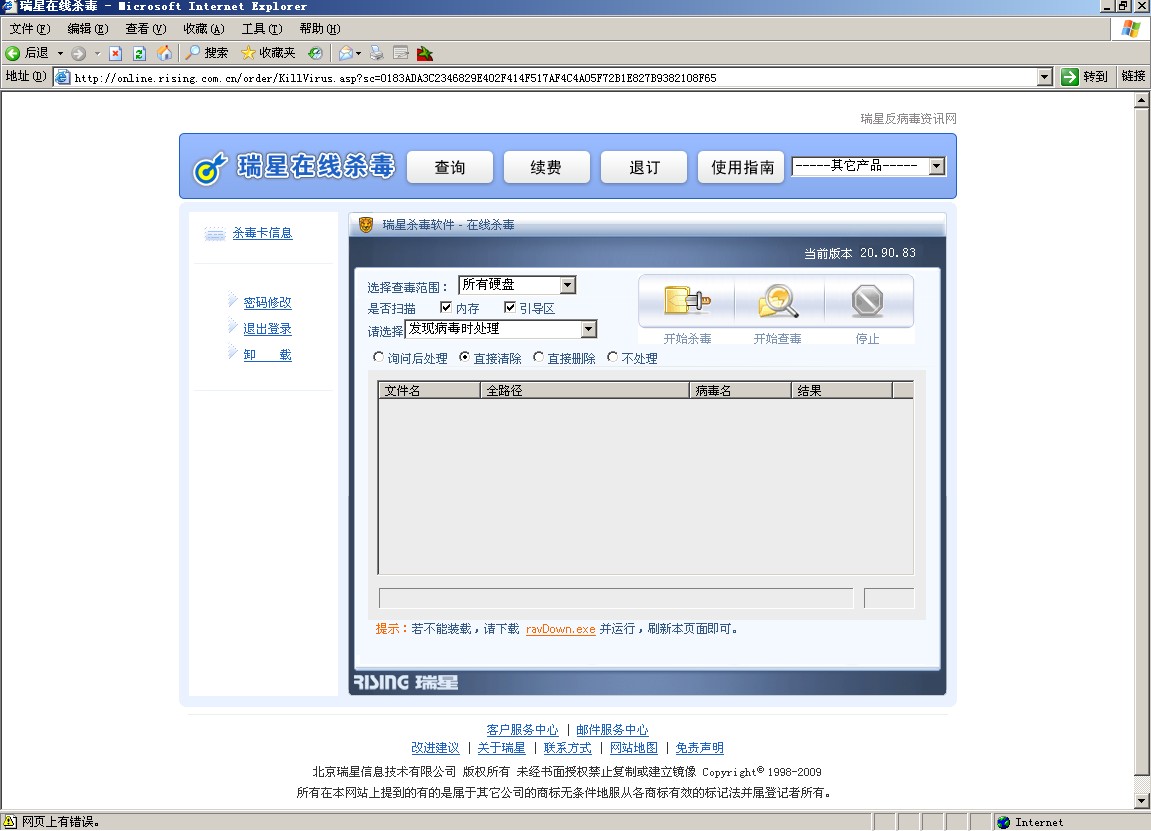
Task: Open Forward button history dropdown arrow
Action: 97,53
